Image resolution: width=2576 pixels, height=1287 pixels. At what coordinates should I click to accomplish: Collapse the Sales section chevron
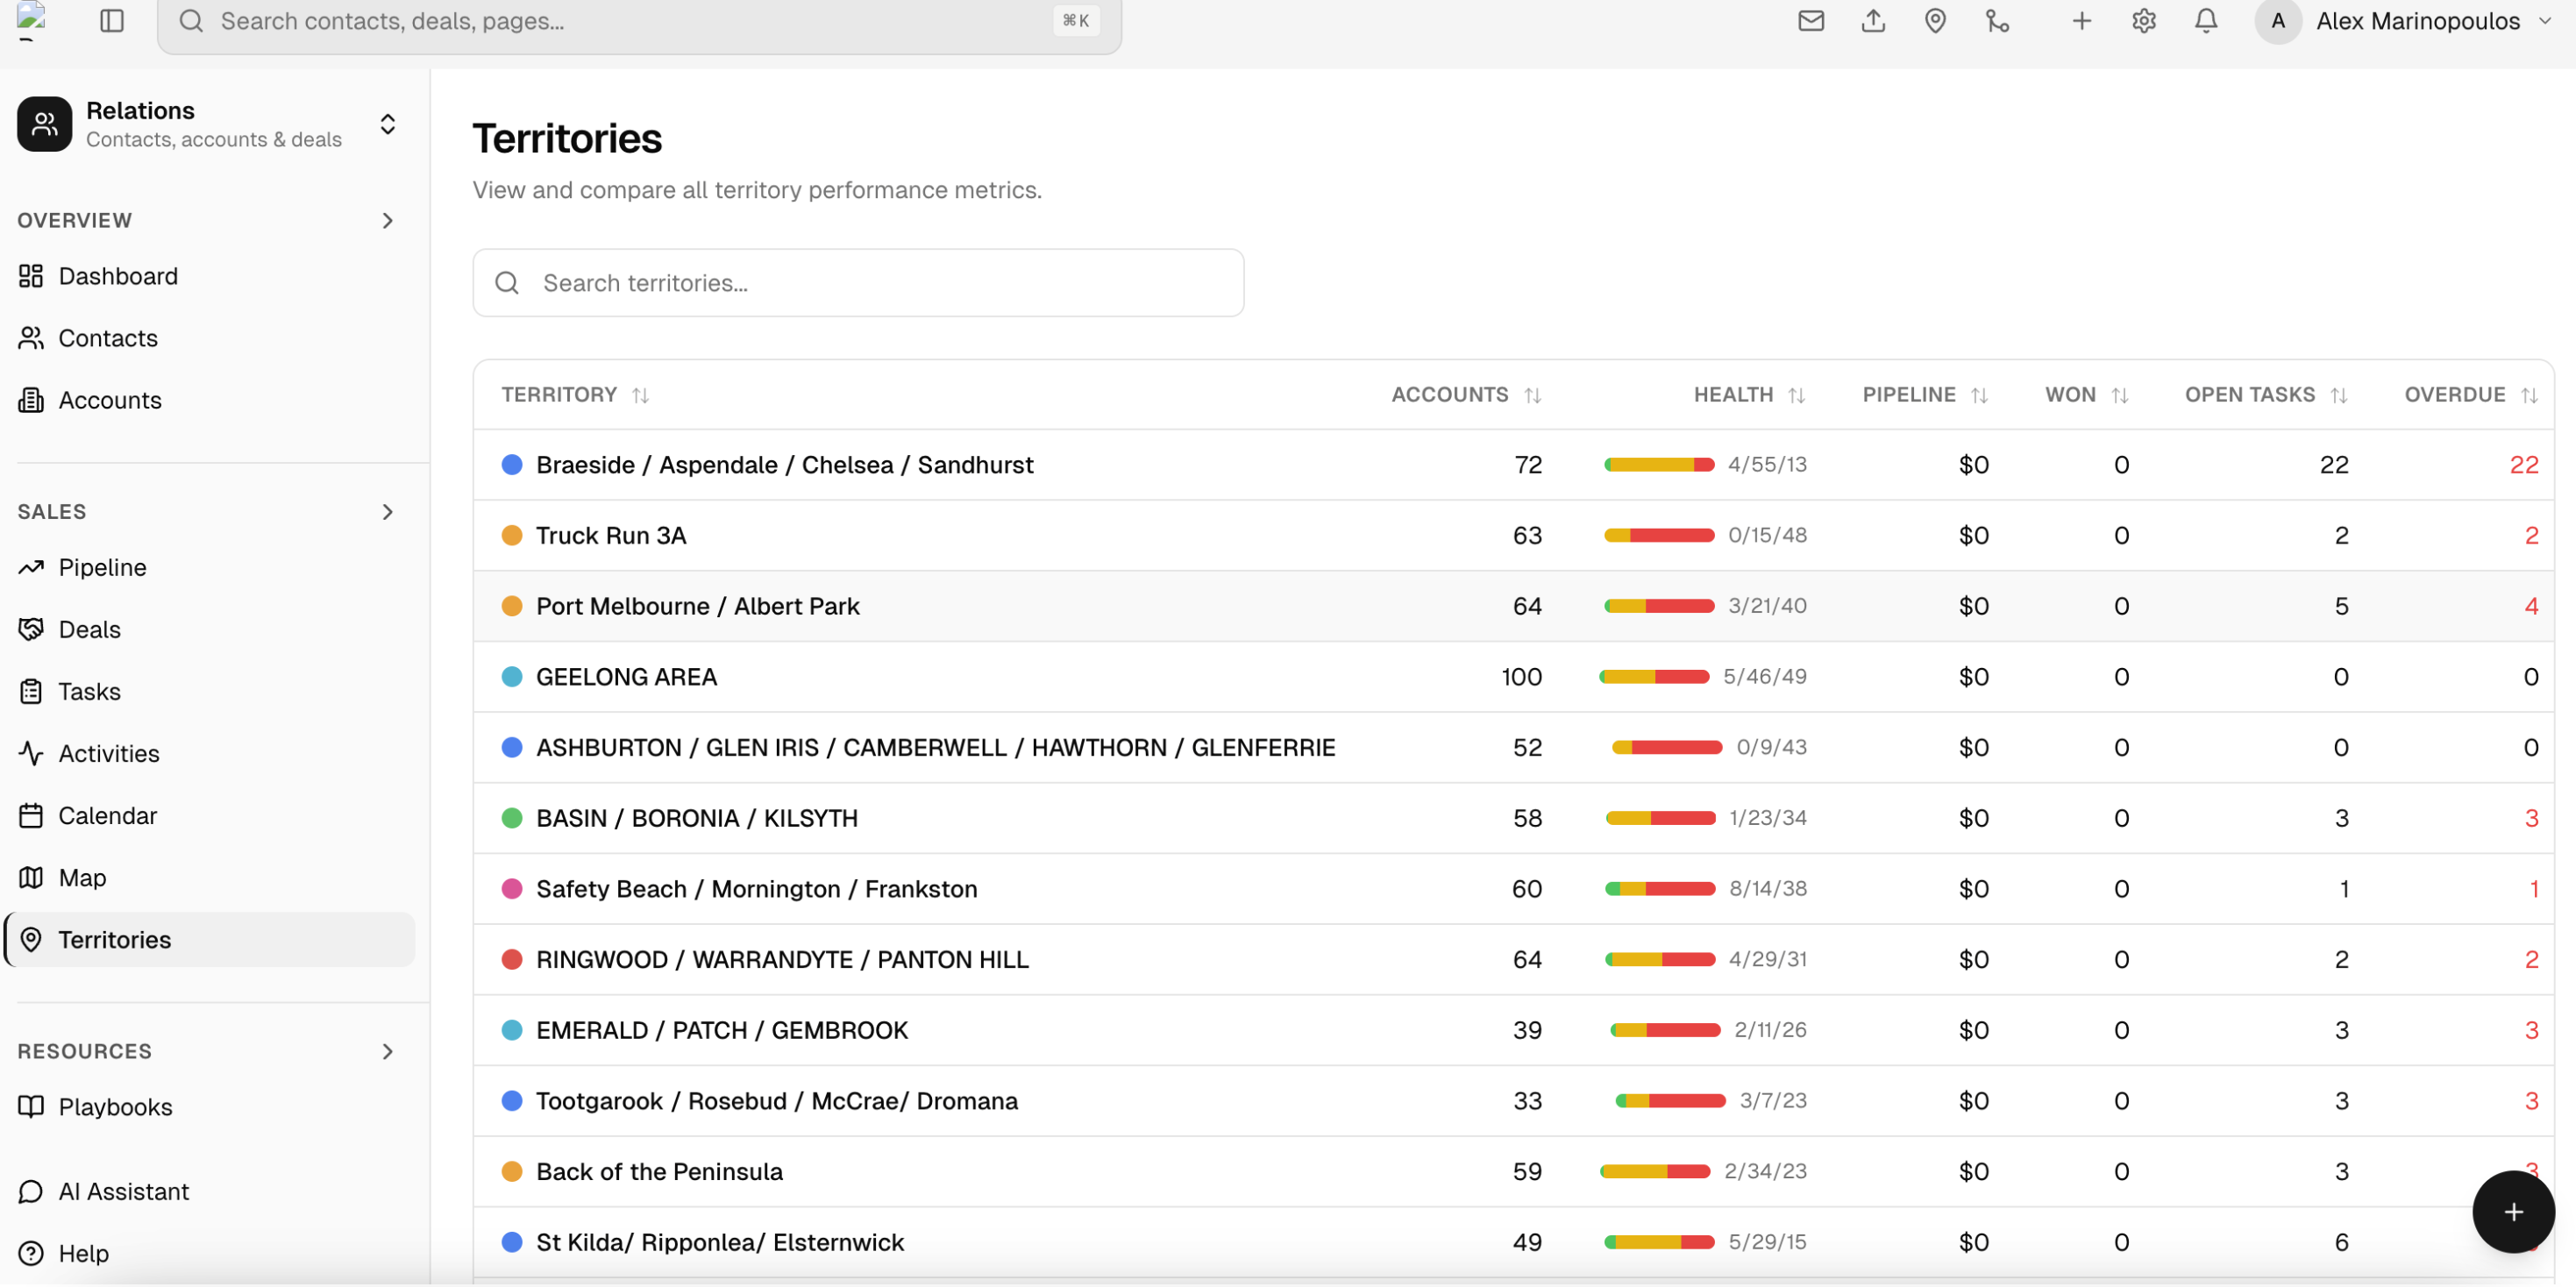[x=387, y=512]
